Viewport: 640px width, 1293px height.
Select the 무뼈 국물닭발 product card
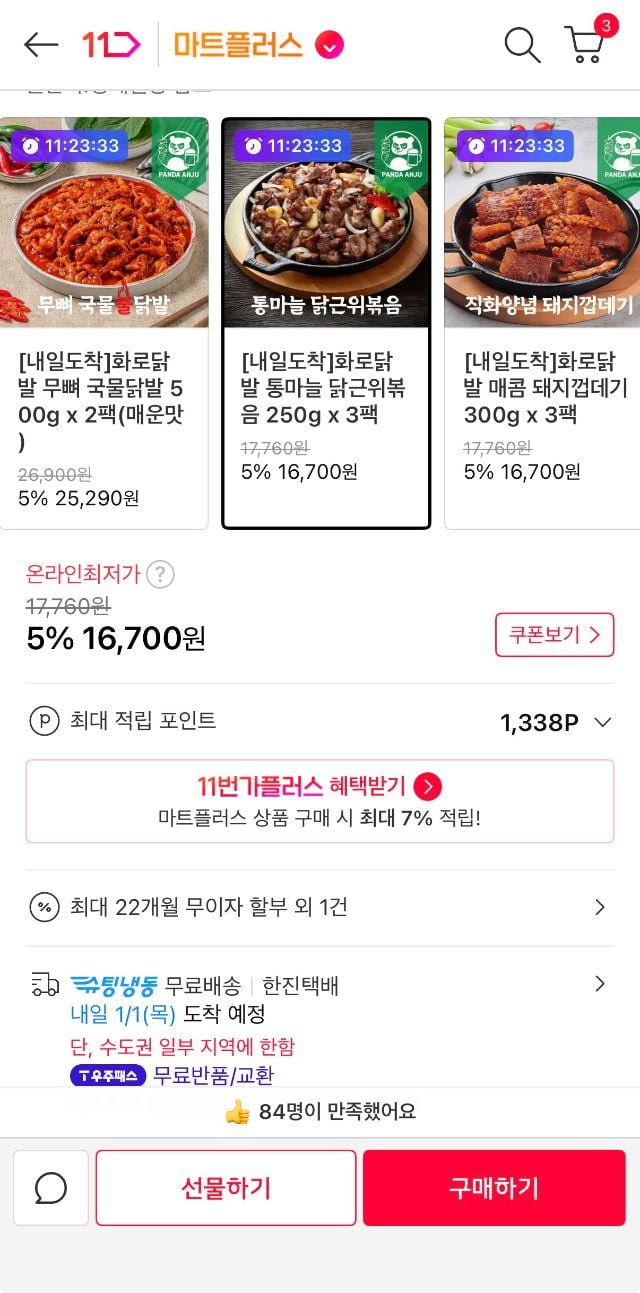pyautogui.click(x=104, y=322)
